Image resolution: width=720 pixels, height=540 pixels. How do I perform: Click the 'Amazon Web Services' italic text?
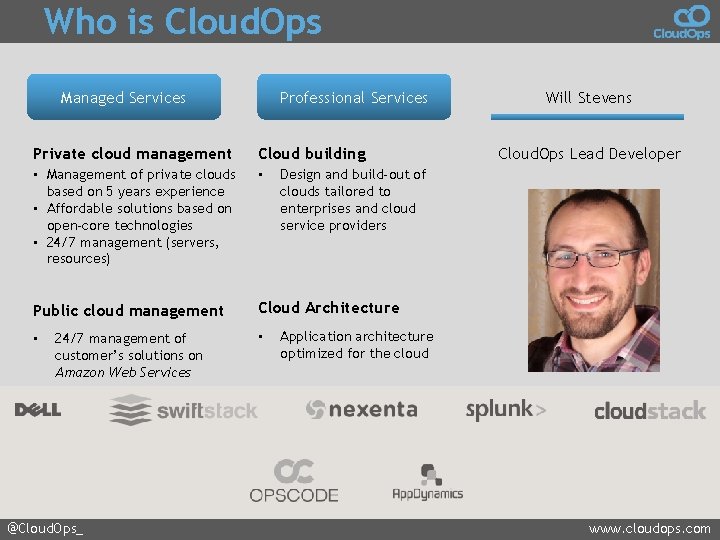pyautogui.click(x=123, y=372)
